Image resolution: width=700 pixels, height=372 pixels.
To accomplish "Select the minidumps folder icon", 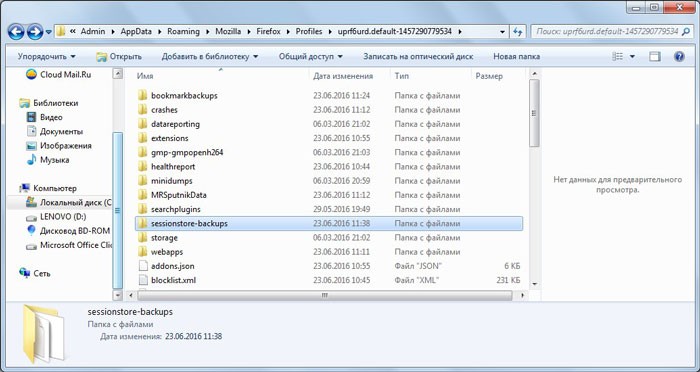I will coord(143,181).
